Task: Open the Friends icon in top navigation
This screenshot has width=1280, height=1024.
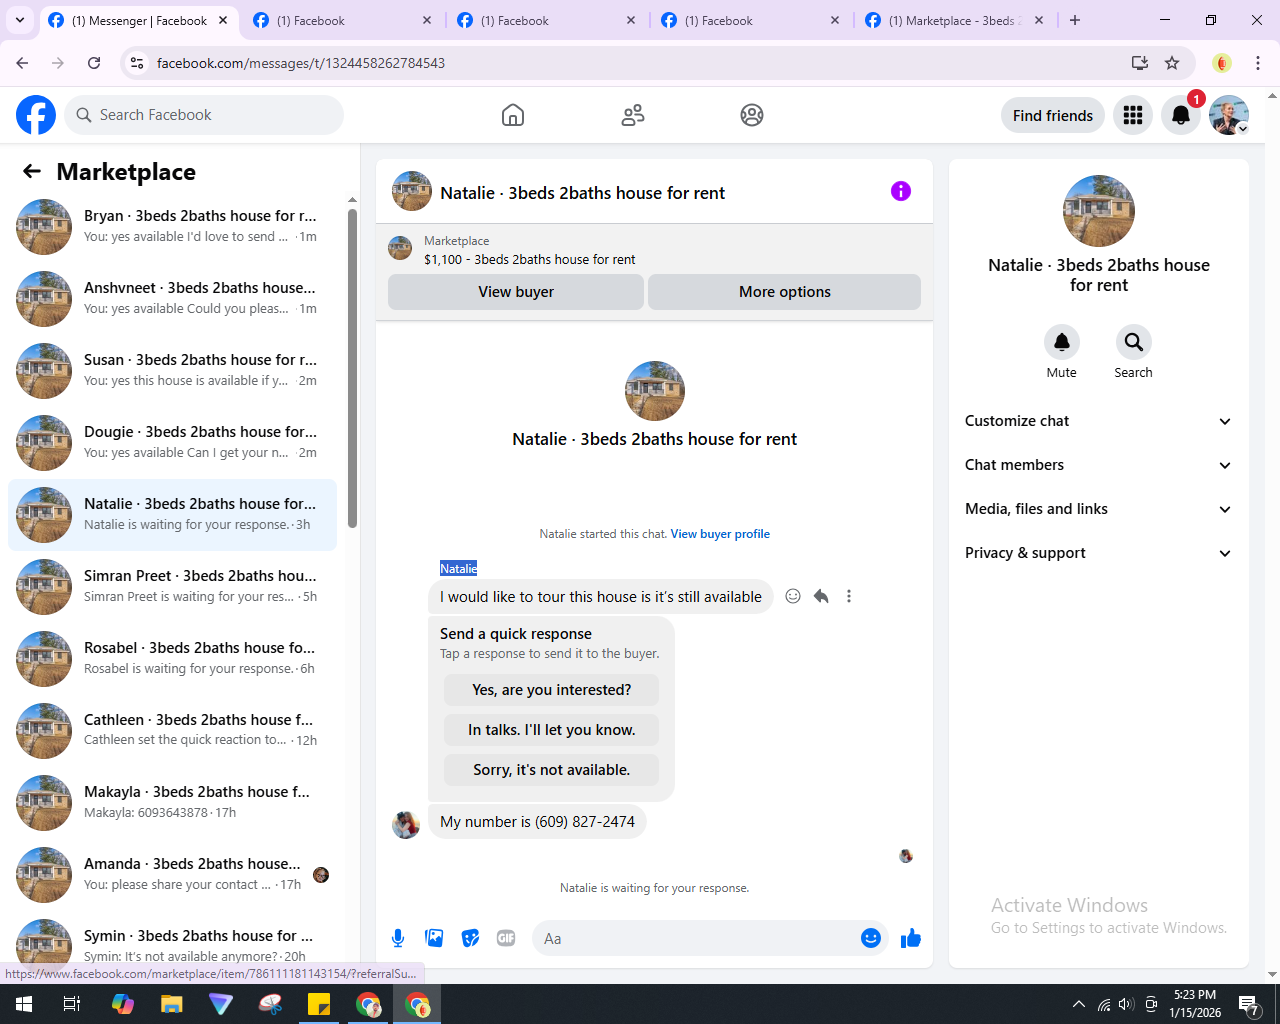Action: click(633, 115)
